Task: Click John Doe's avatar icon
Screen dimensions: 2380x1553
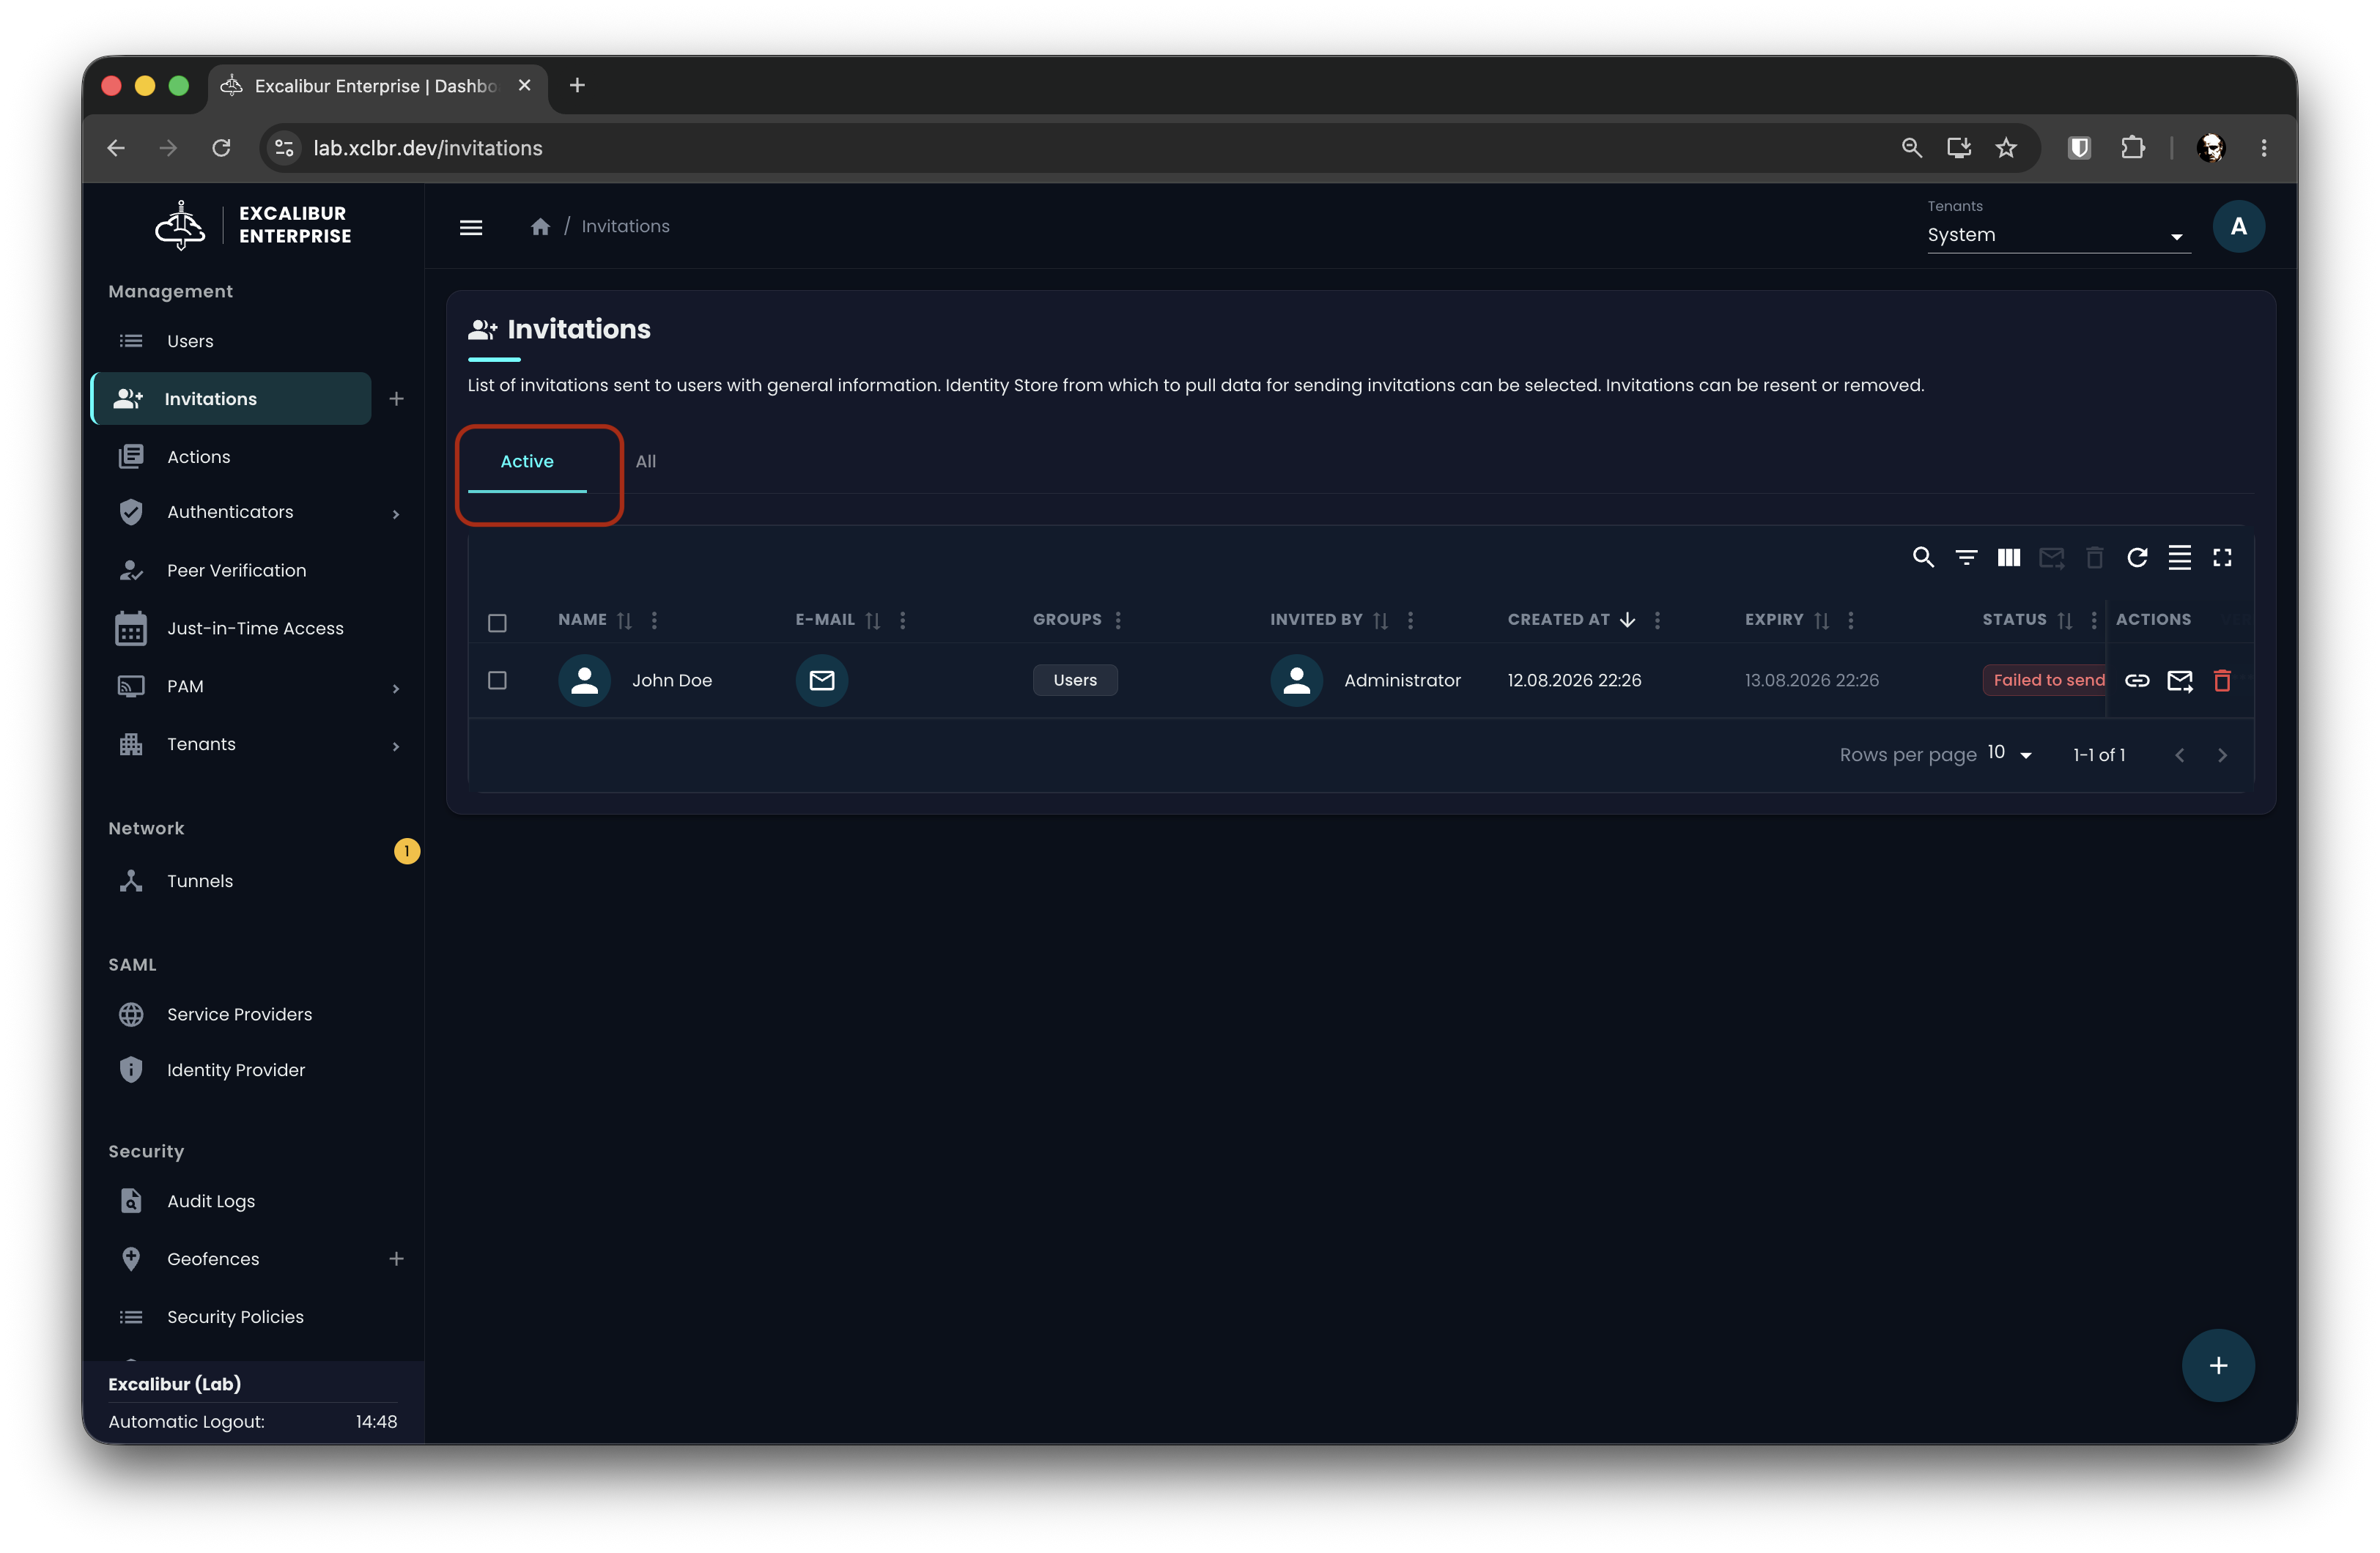Action: [x=585, y=680]
